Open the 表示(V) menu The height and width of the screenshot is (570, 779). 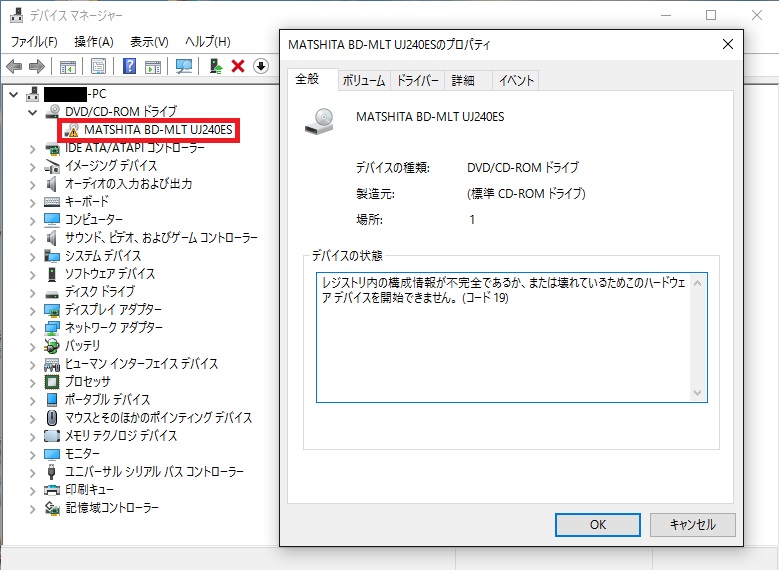149,41
